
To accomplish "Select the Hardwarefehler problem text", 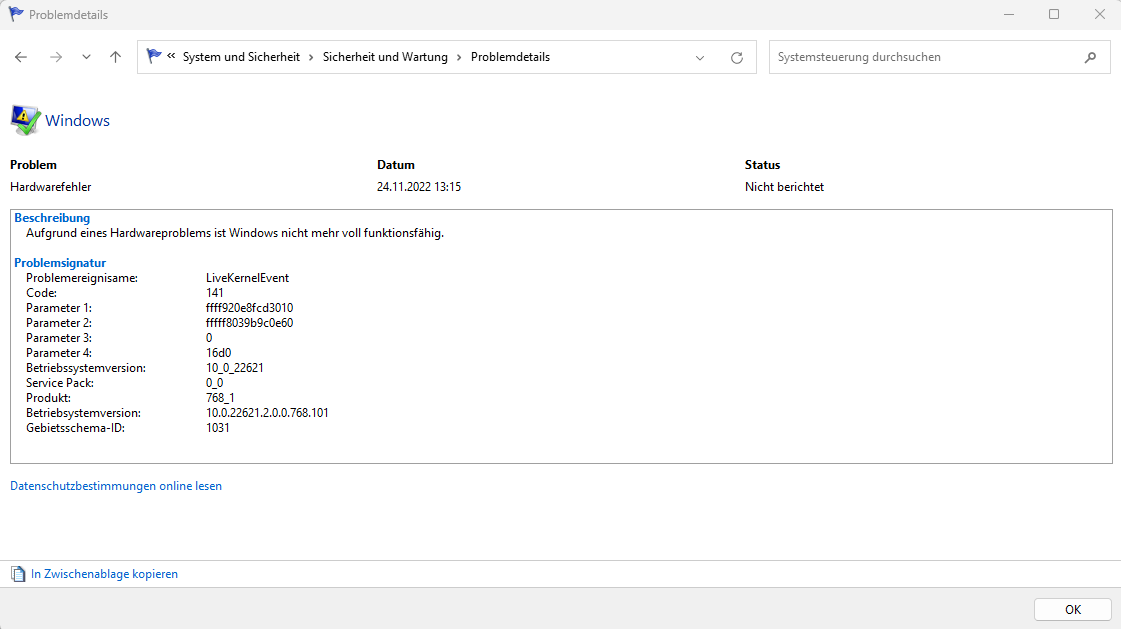I will pyautogui.click(x=51, y=187).
